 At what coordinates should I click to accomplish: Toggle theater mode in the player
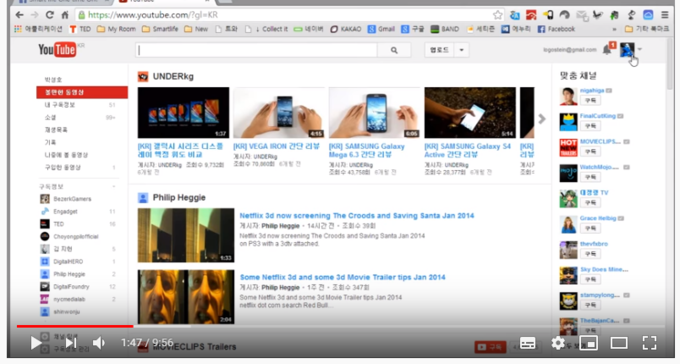click(x=619, y=343)
